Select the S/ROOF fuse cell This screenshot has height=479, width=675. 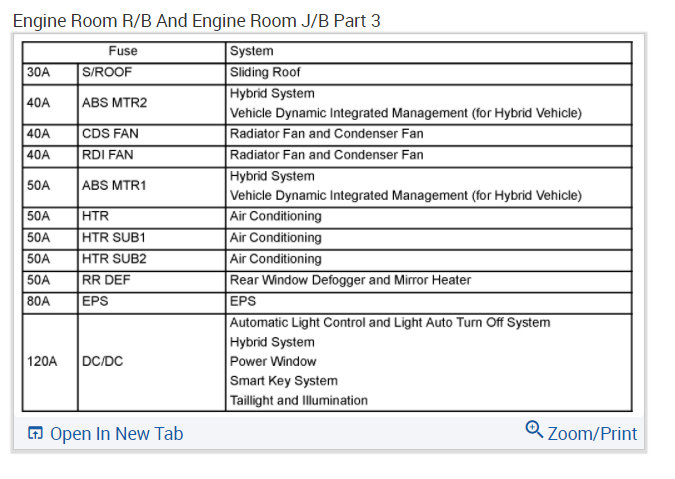point(107,73)
